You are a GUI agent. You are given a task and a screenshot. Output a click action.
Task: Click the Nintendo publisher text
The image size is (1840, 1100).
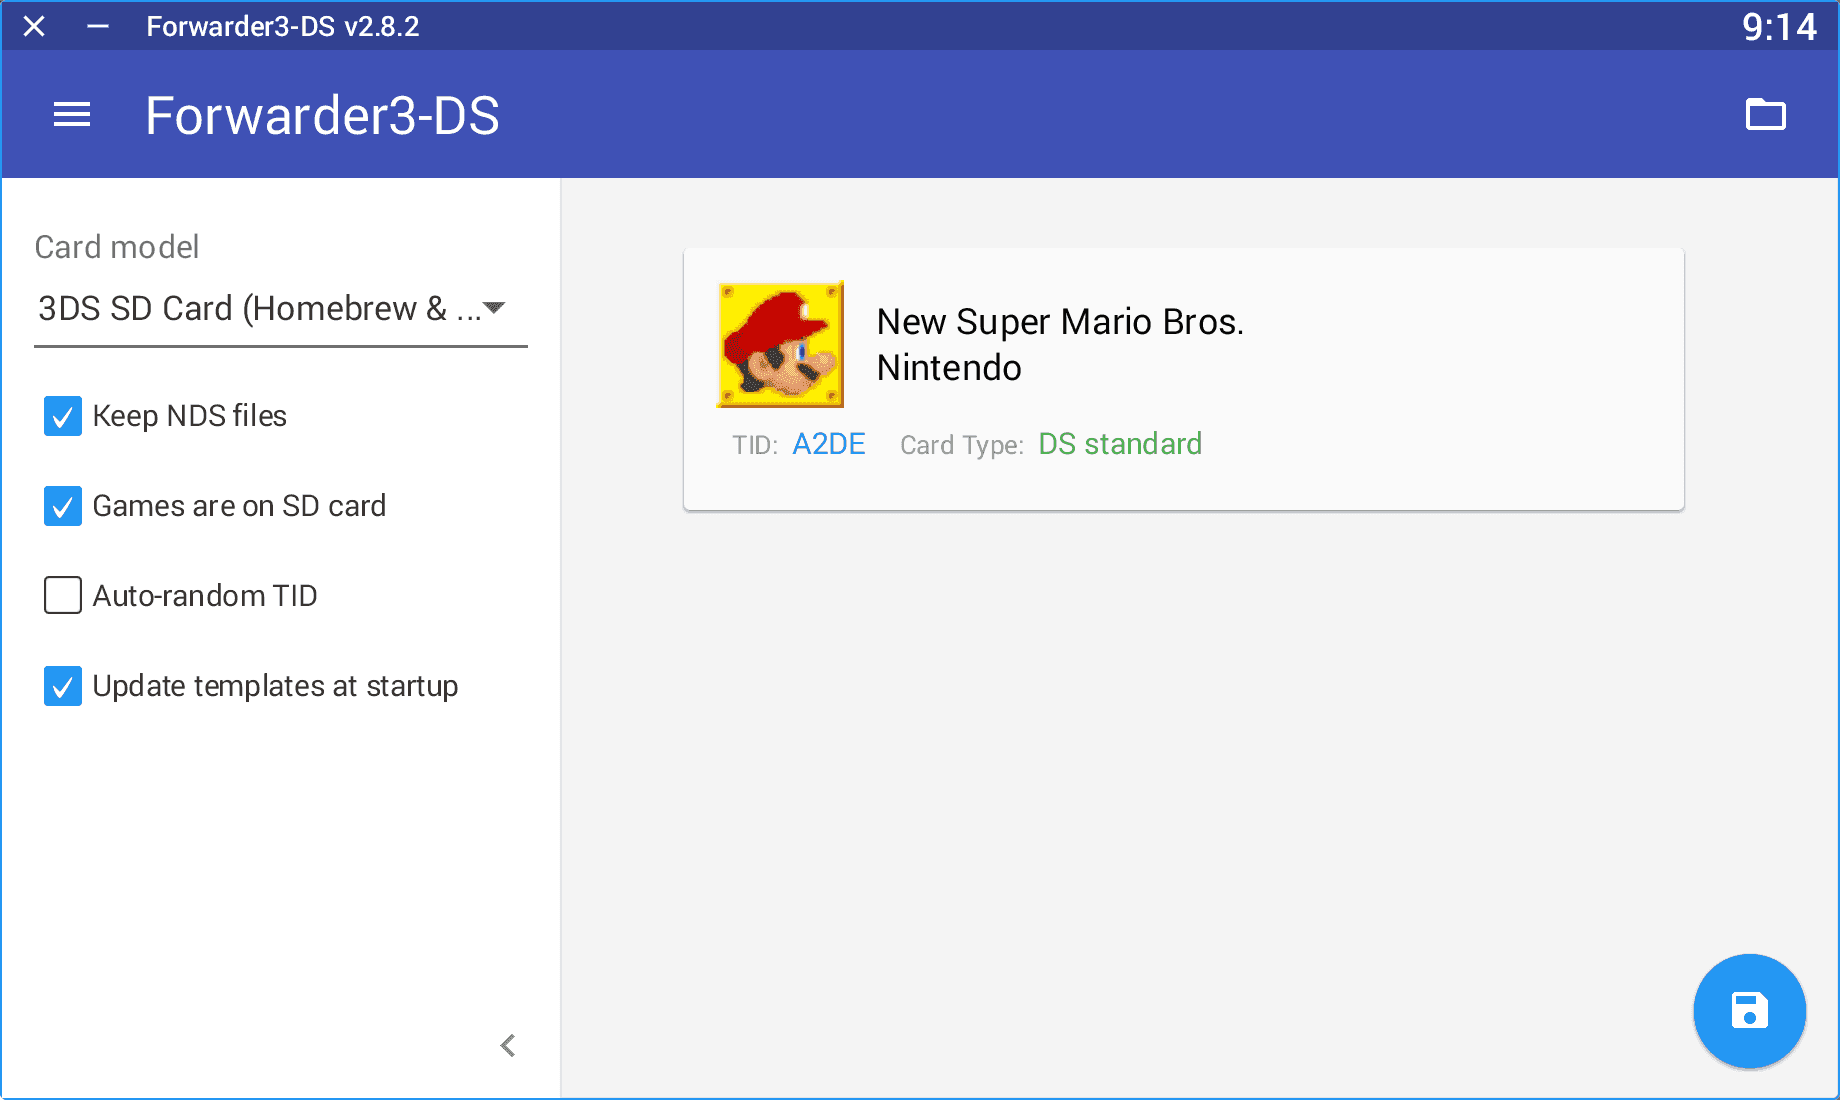pyautogui.click(x=949, y=368)
